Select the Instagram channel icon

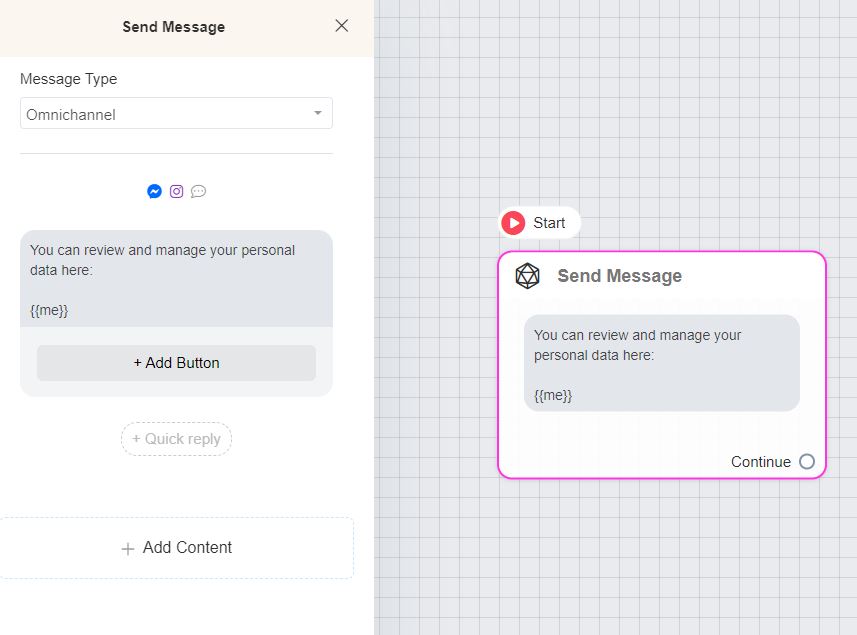coord(176,191)
